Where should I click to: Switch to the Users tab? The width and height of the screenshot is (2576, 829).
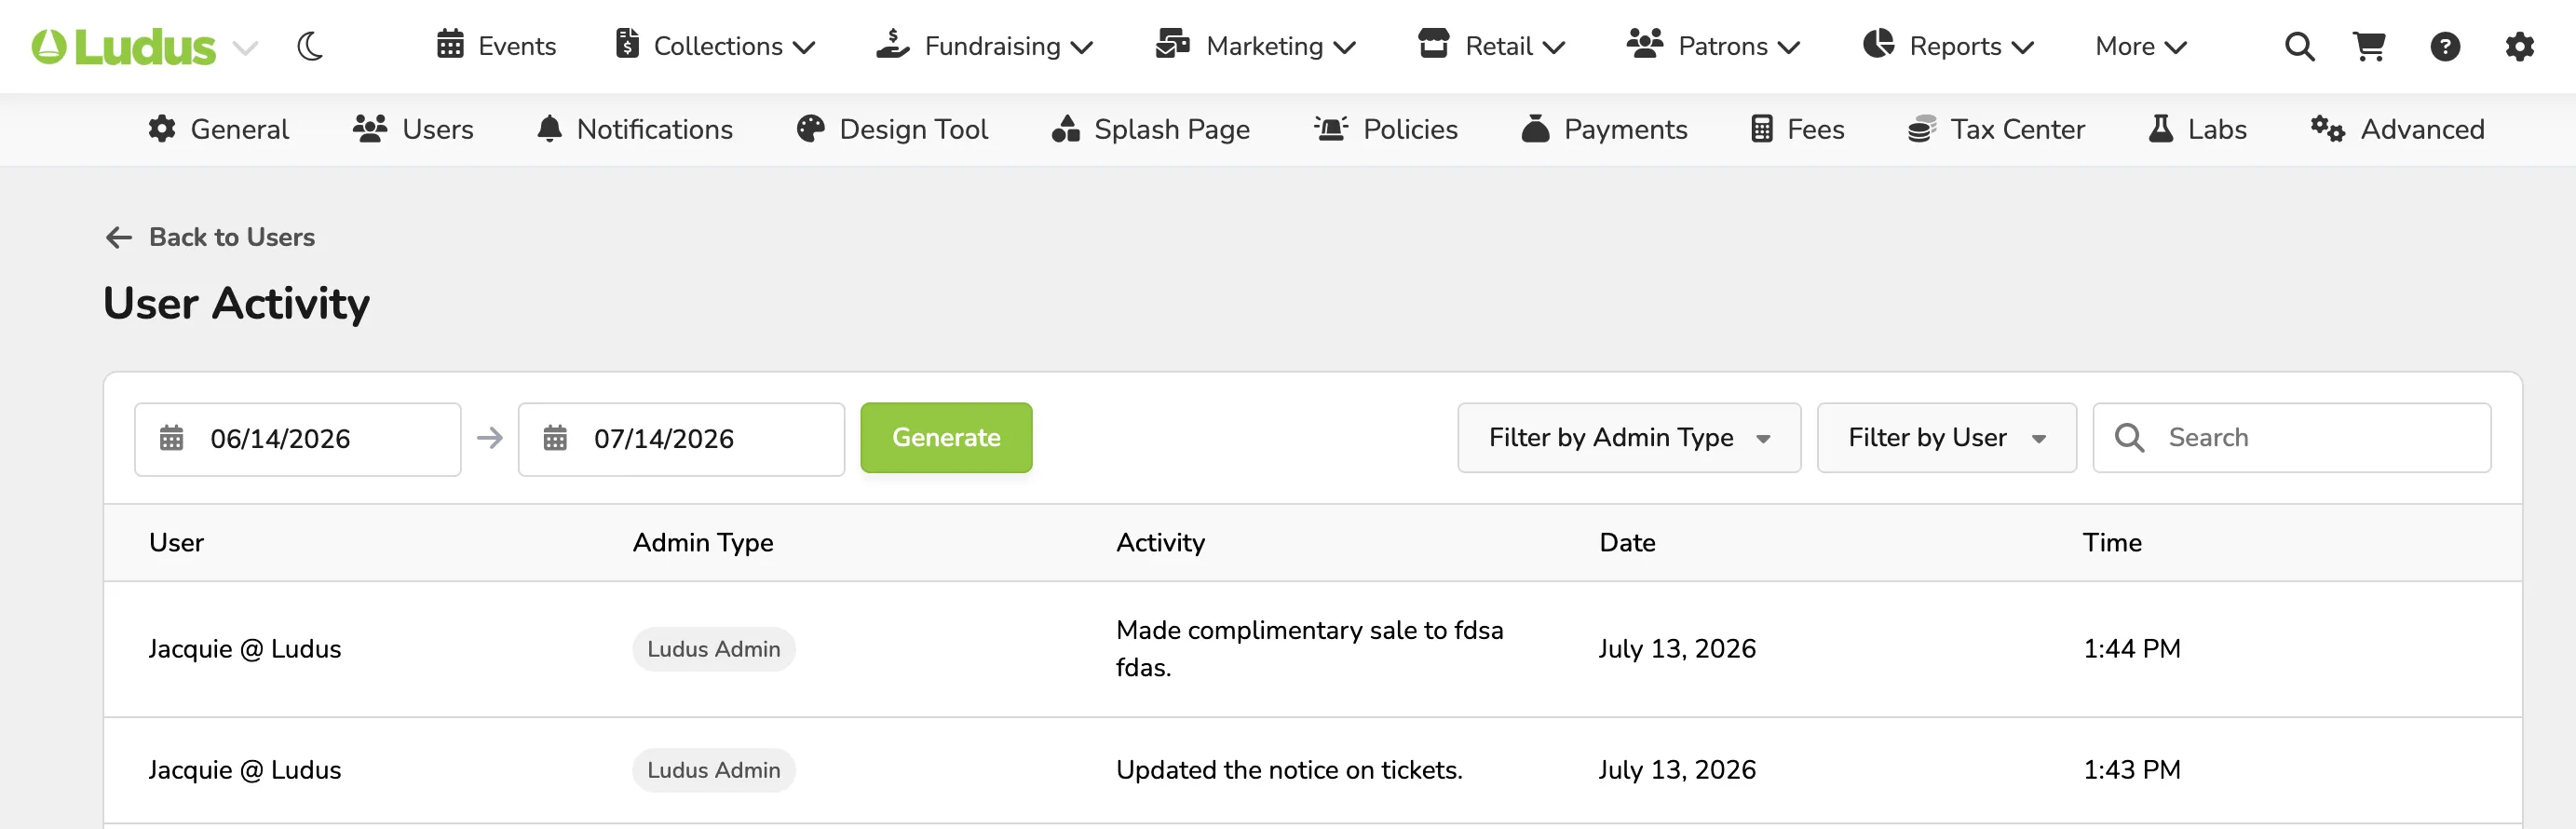point(413,129)
